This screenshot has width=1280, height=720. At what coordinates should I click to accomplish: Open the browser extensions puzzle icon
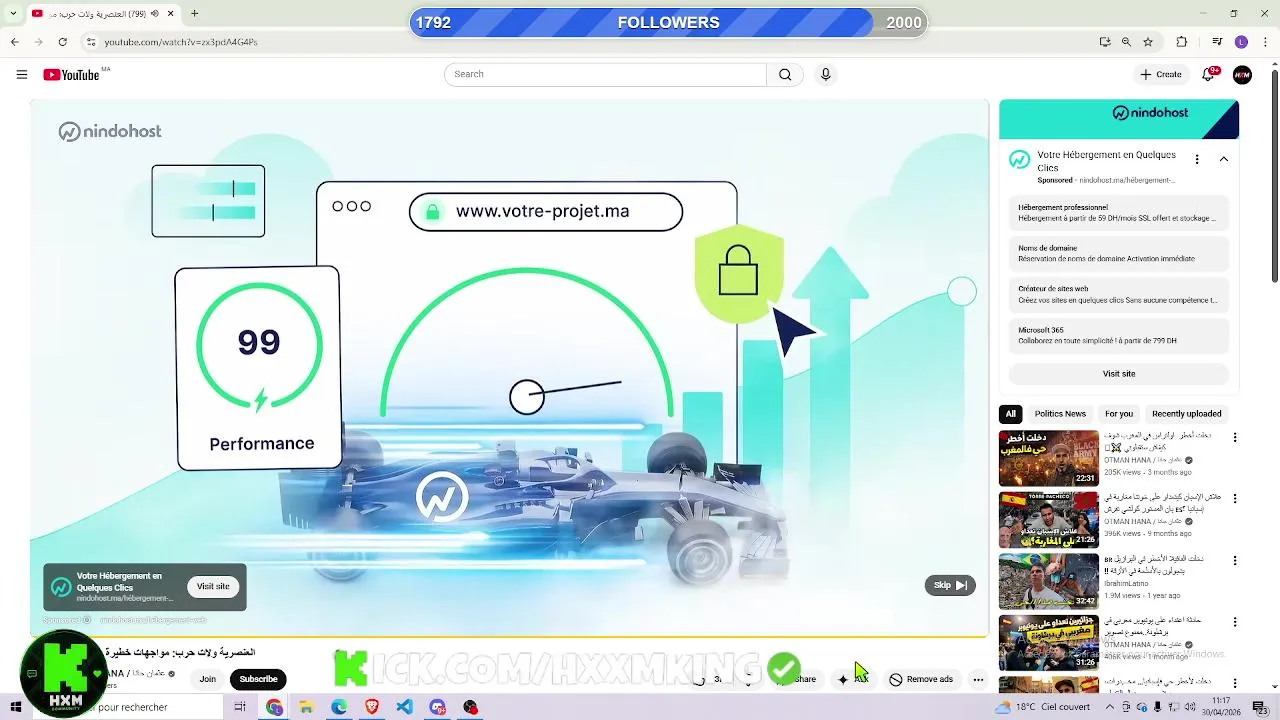pyautogui.click(x=1182, y=42)
